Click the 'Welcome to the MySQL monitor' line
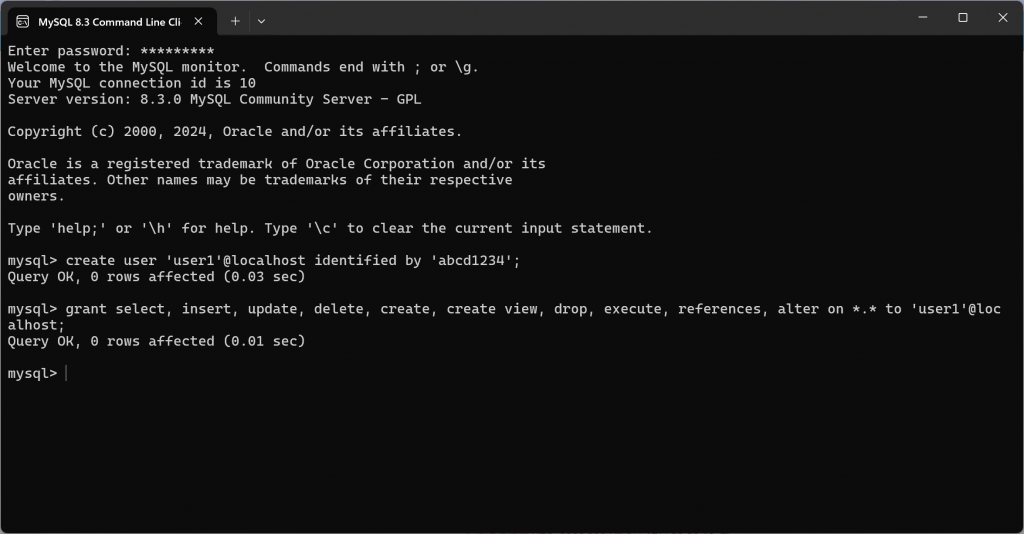The width and height of the screenshot is (1024, 534). coord(243,67)
